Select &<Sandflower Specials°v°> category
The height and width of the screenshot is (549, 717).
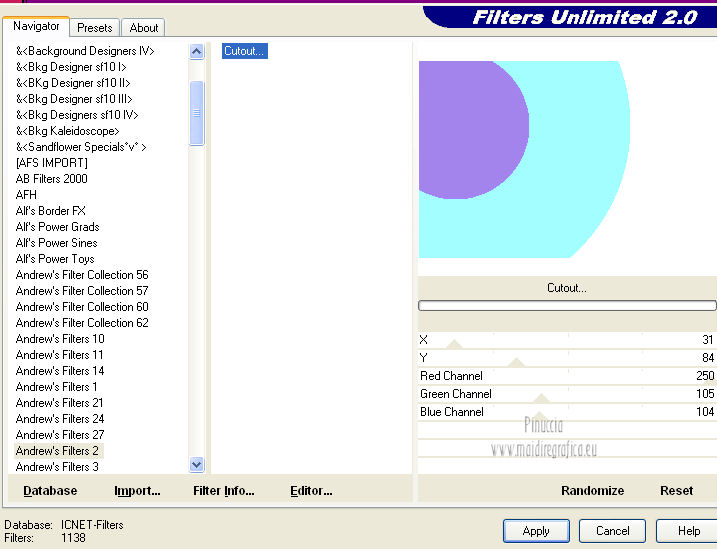(x=81, y=147)
